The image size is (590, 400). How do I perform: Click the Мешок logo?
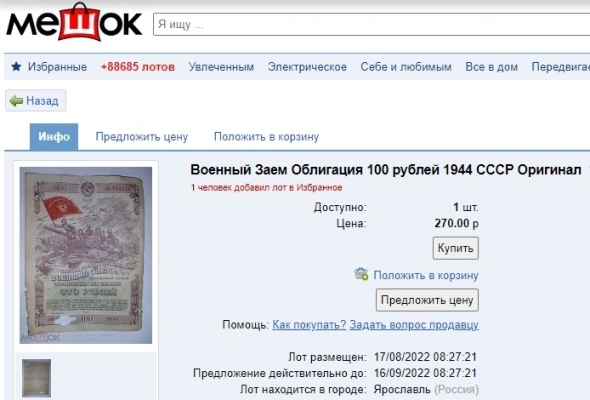tap(74, 22)
